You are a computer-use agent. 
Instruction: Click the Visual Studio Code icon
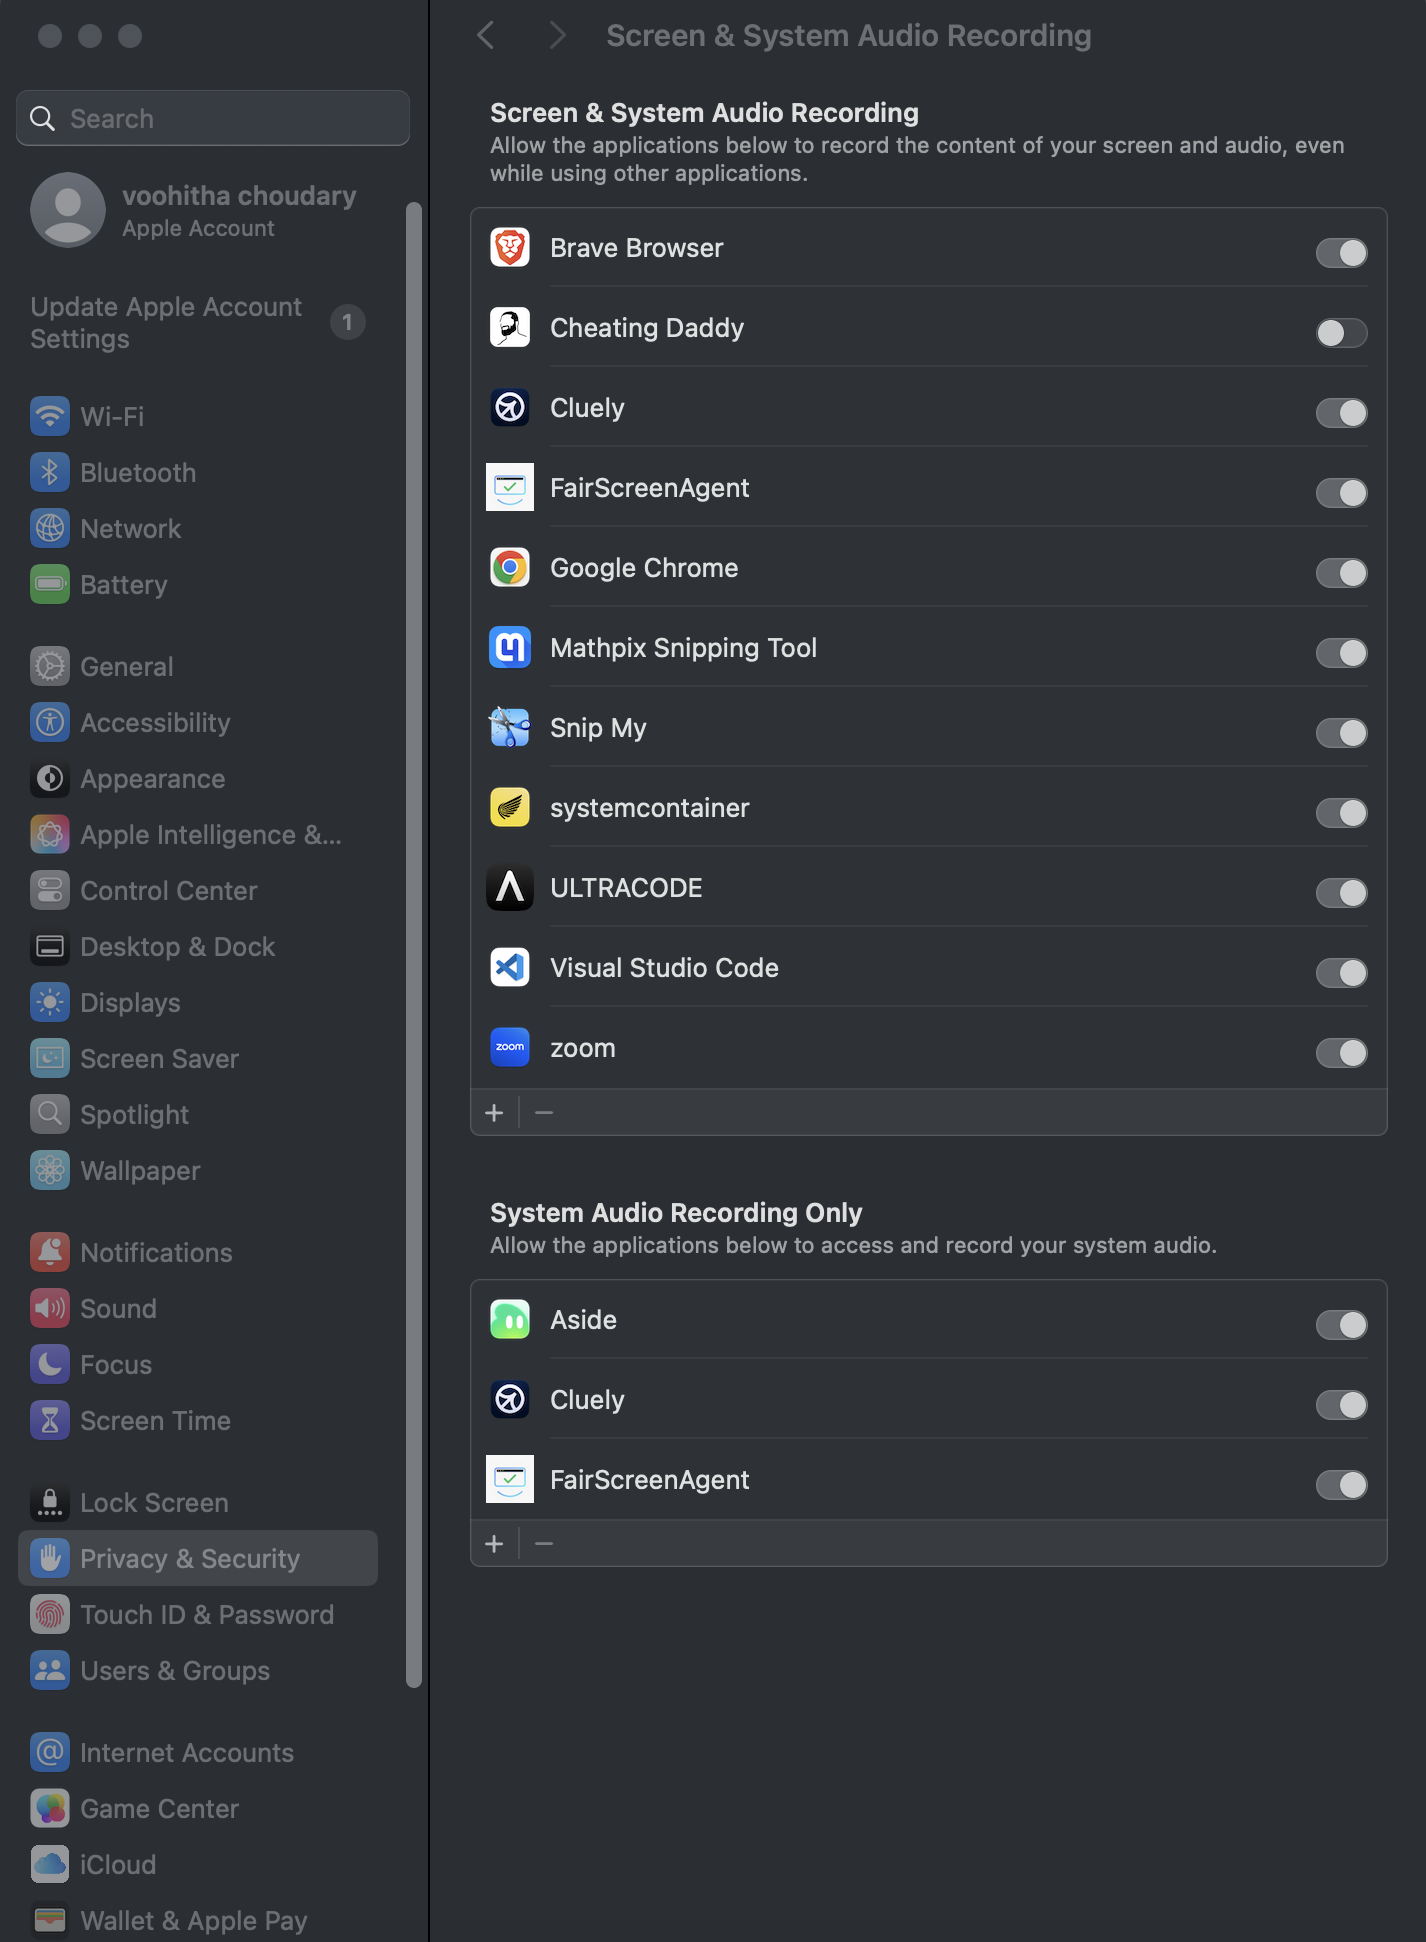click(x=510, y=968)
